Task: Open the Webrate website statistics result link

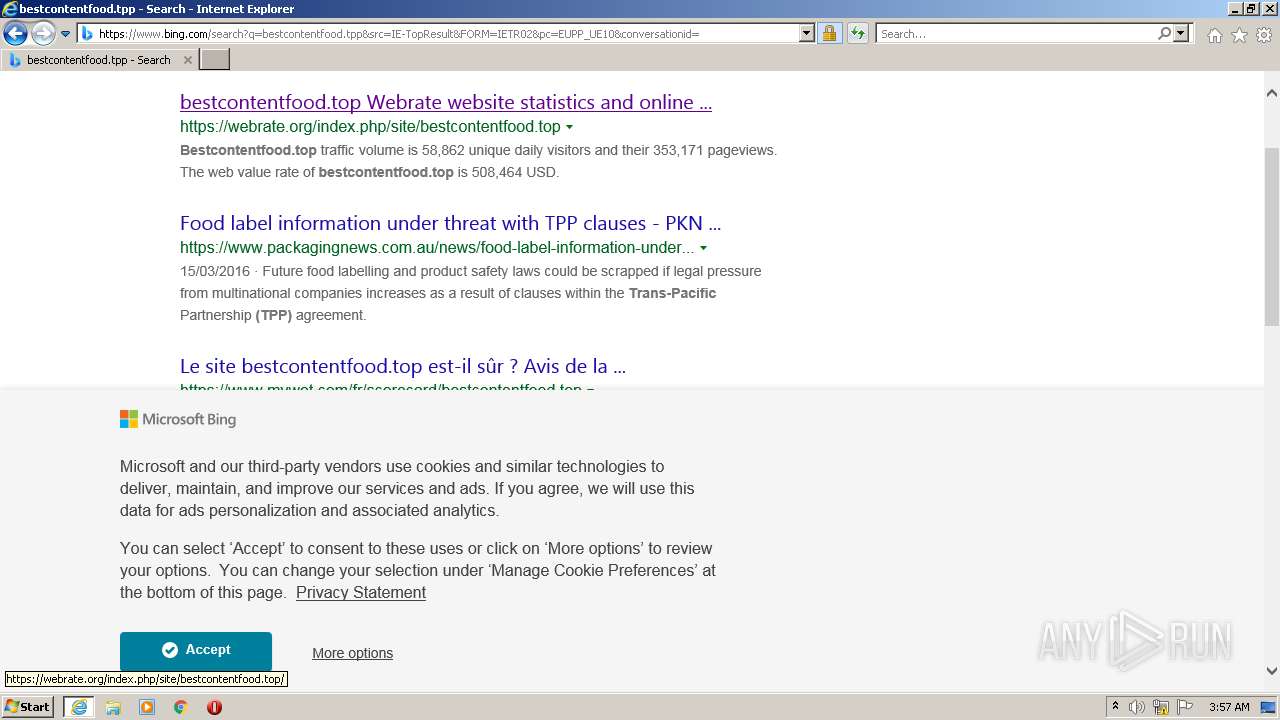Action: [x=446, y=102]
